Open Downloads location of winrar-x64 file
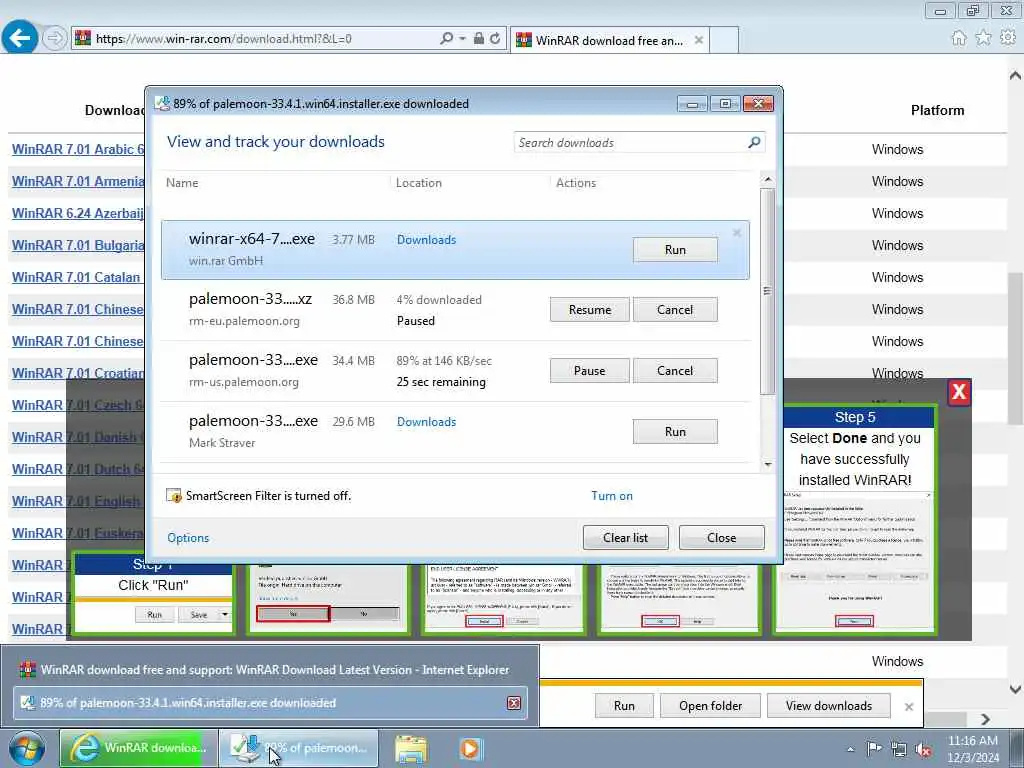This screenshot has width=1024, height=768. (x=426, y=240)
